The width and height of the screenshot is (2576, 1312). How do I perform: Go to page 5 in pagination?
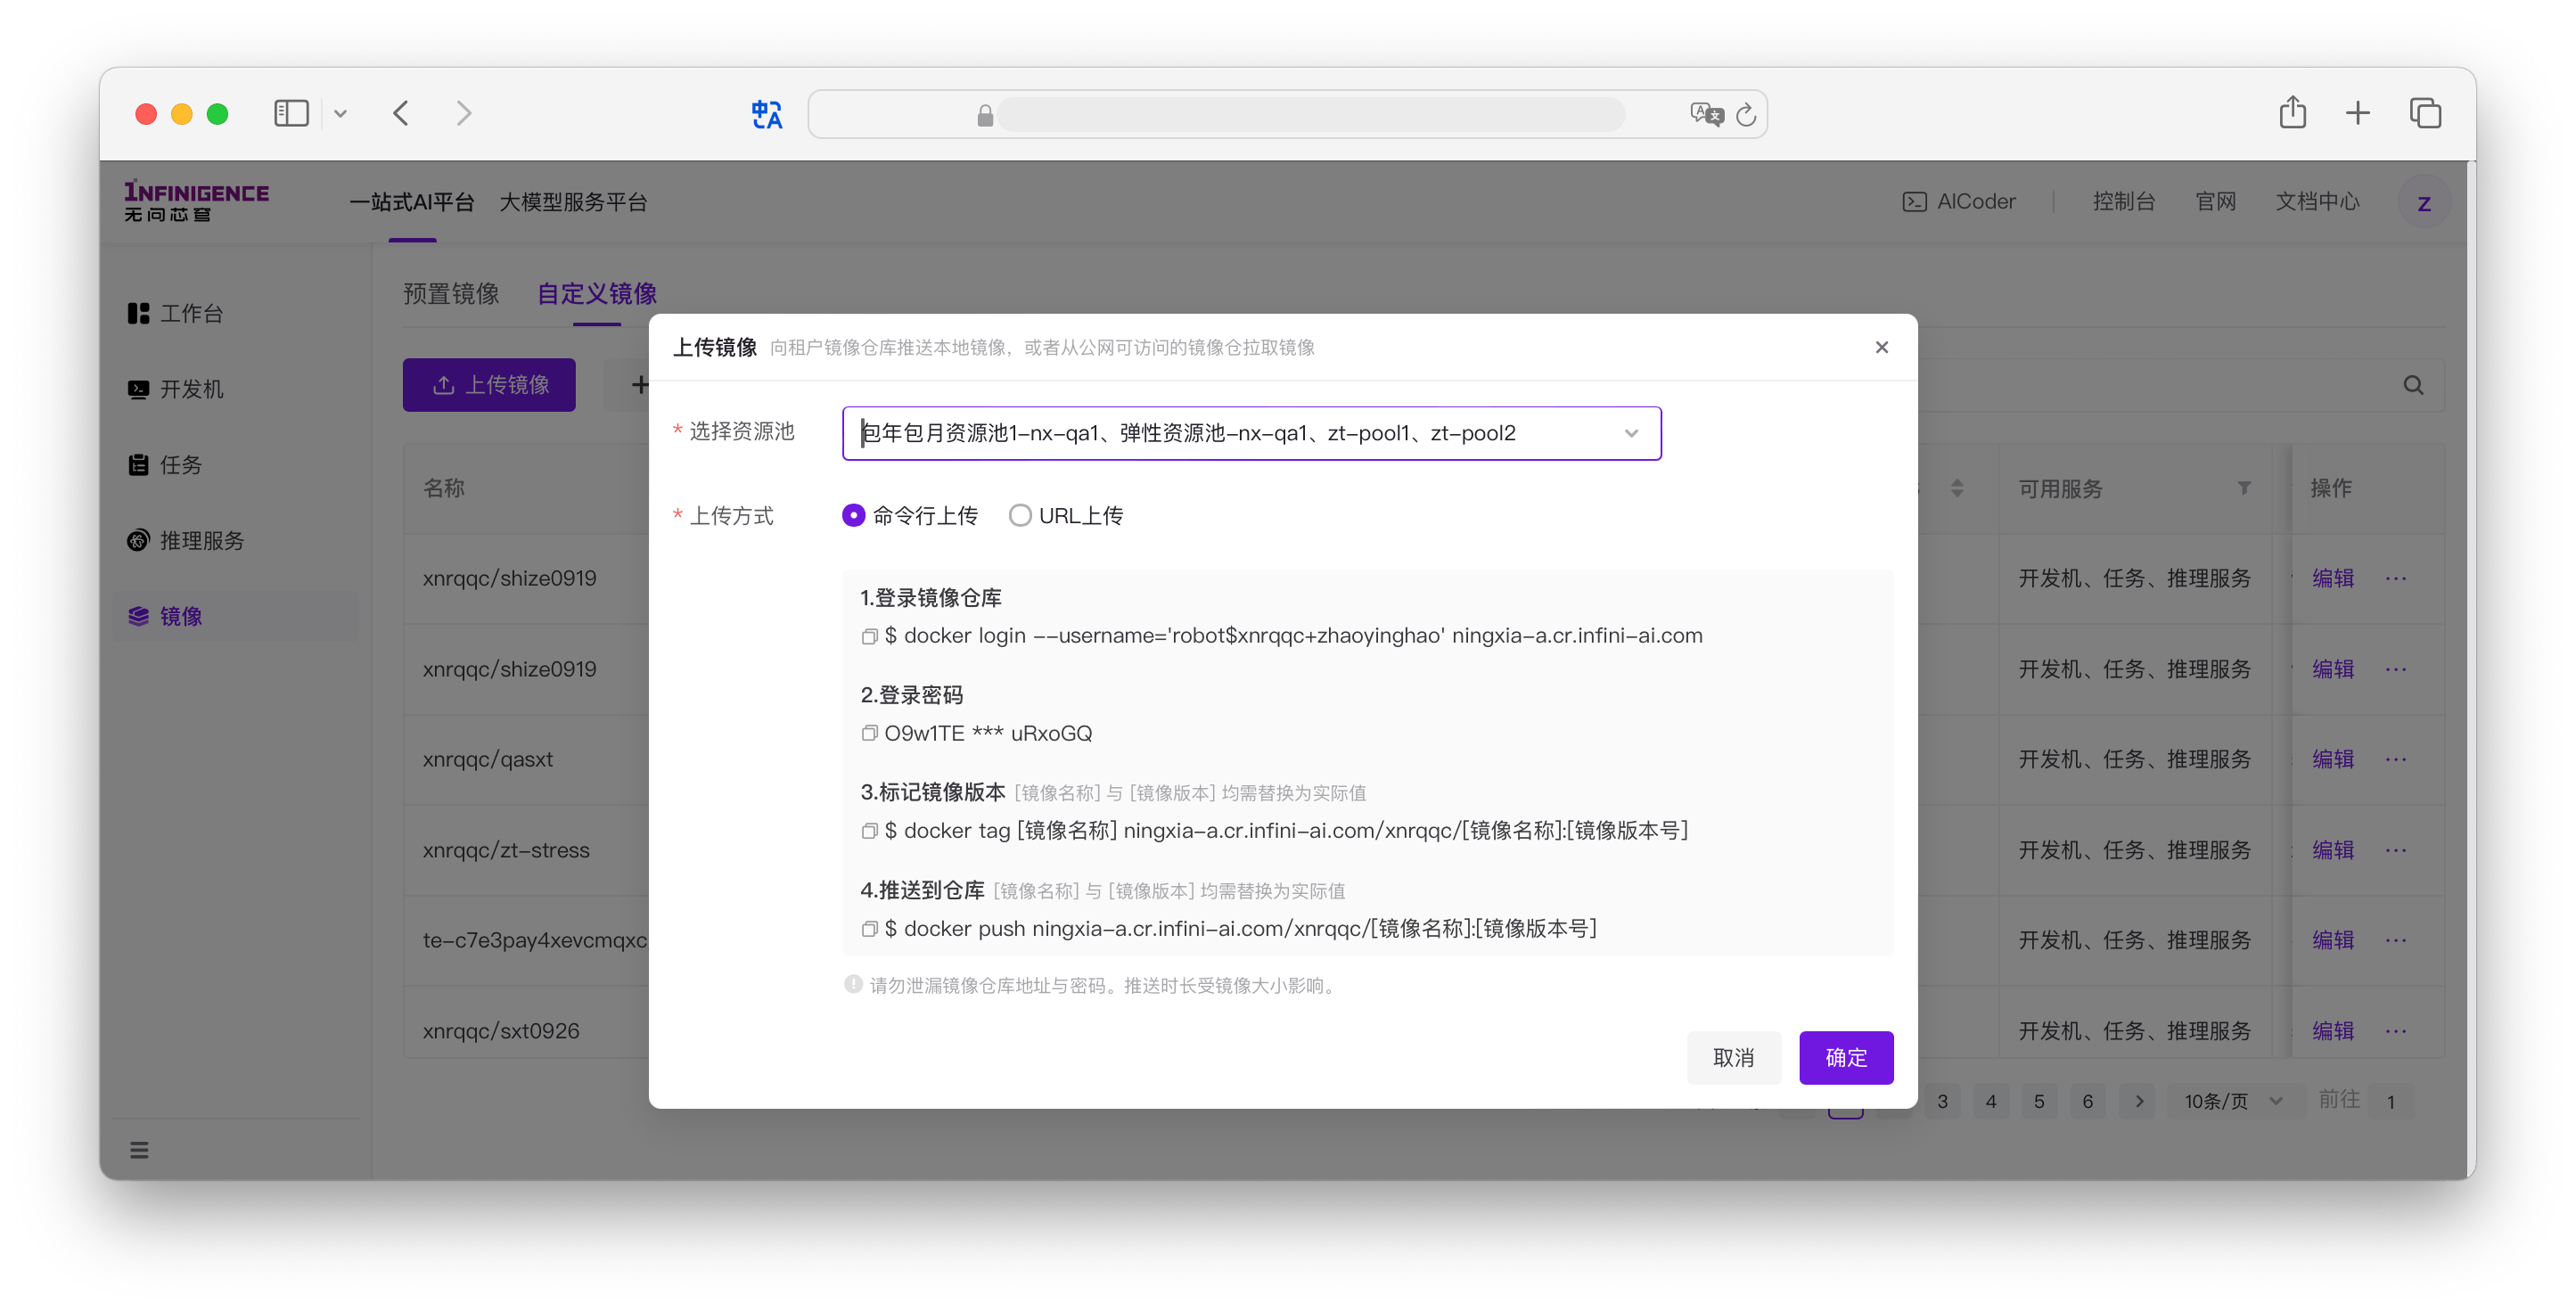coord(2039,1101)
